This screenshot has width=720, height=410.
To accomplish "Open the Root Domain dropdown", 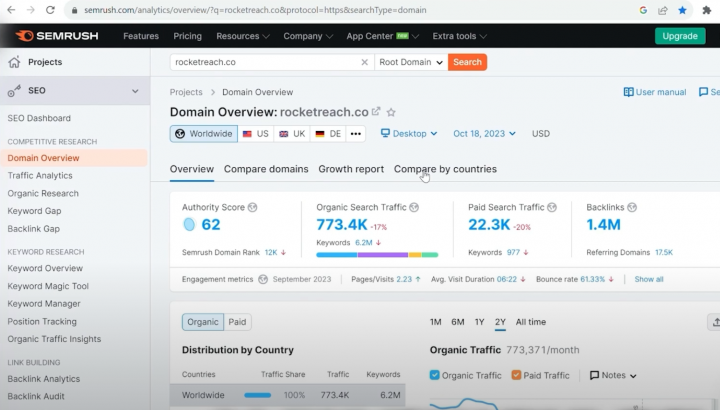I will [x=410, y=62].
